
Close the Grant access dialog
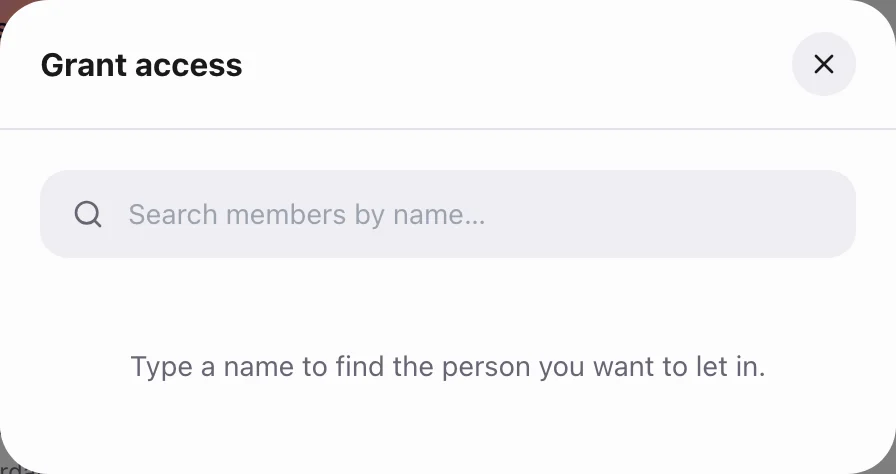(823, 64)
